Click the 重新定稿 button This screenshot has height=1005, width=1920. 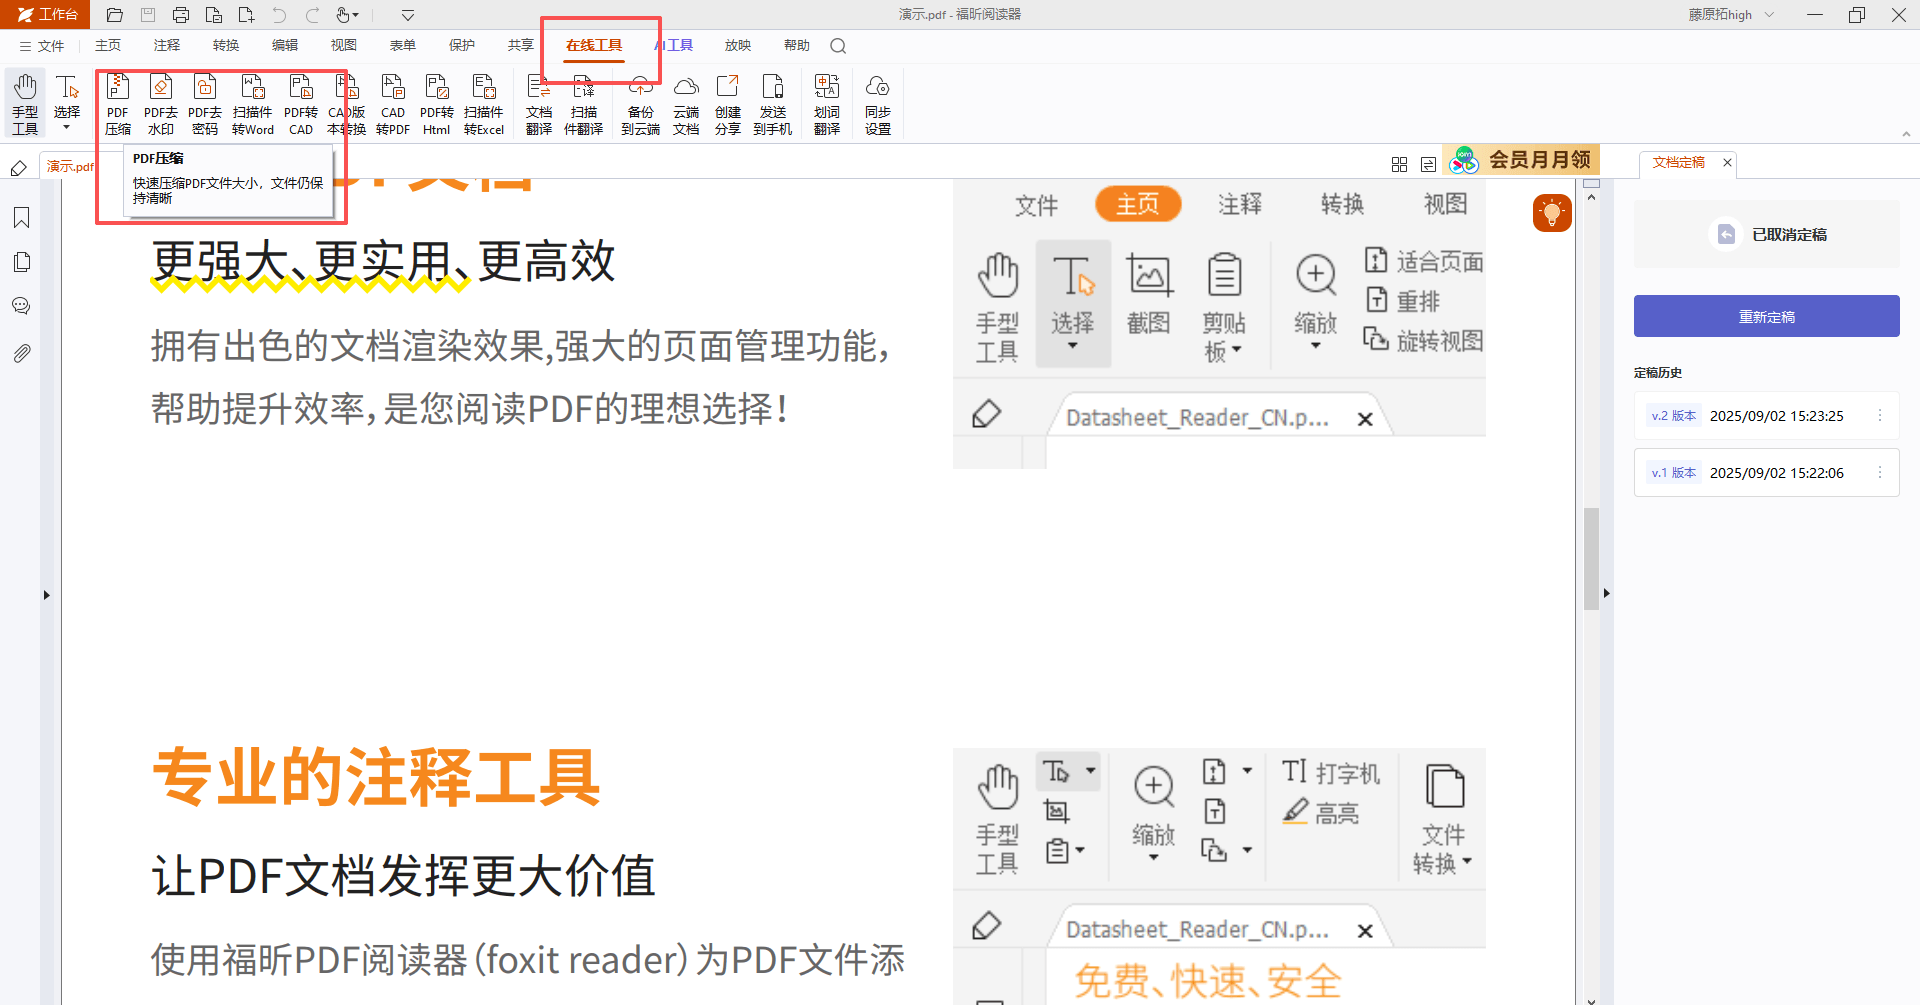tap(1767, 316)
